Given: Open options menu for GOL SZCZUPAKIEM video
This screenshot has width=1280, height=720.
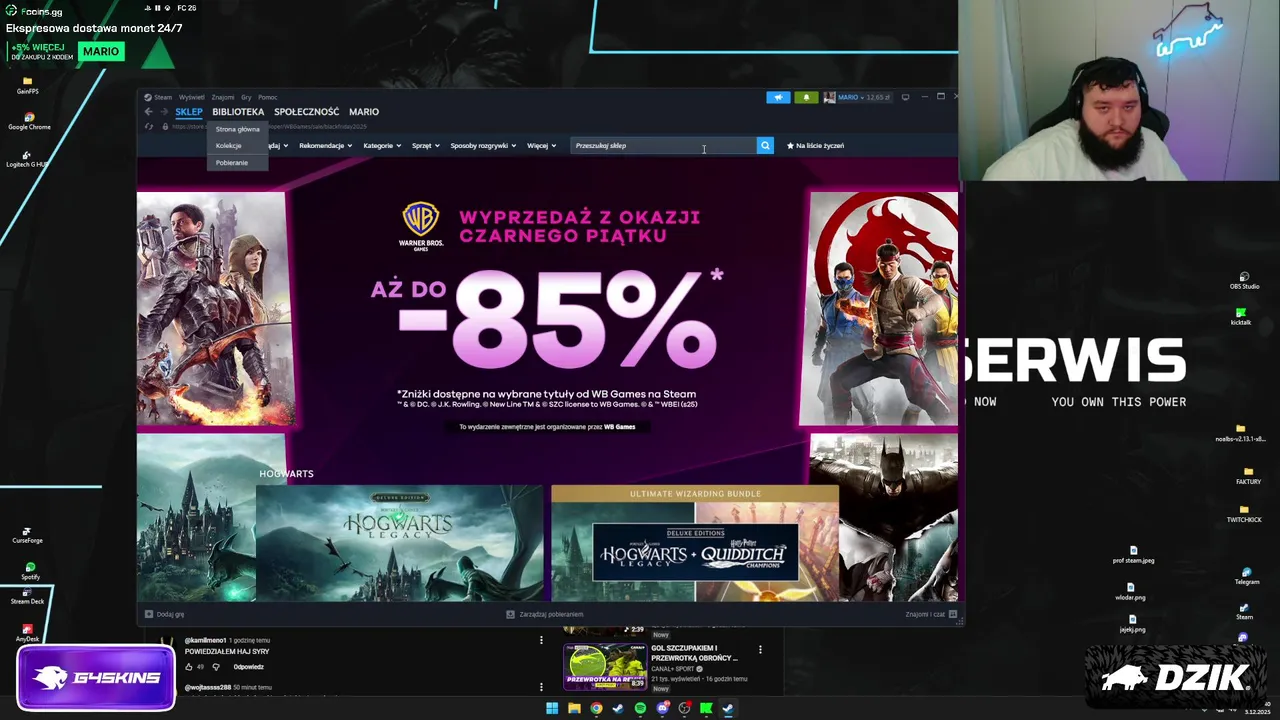Looking at the screenshot, I should click(760, 650).
